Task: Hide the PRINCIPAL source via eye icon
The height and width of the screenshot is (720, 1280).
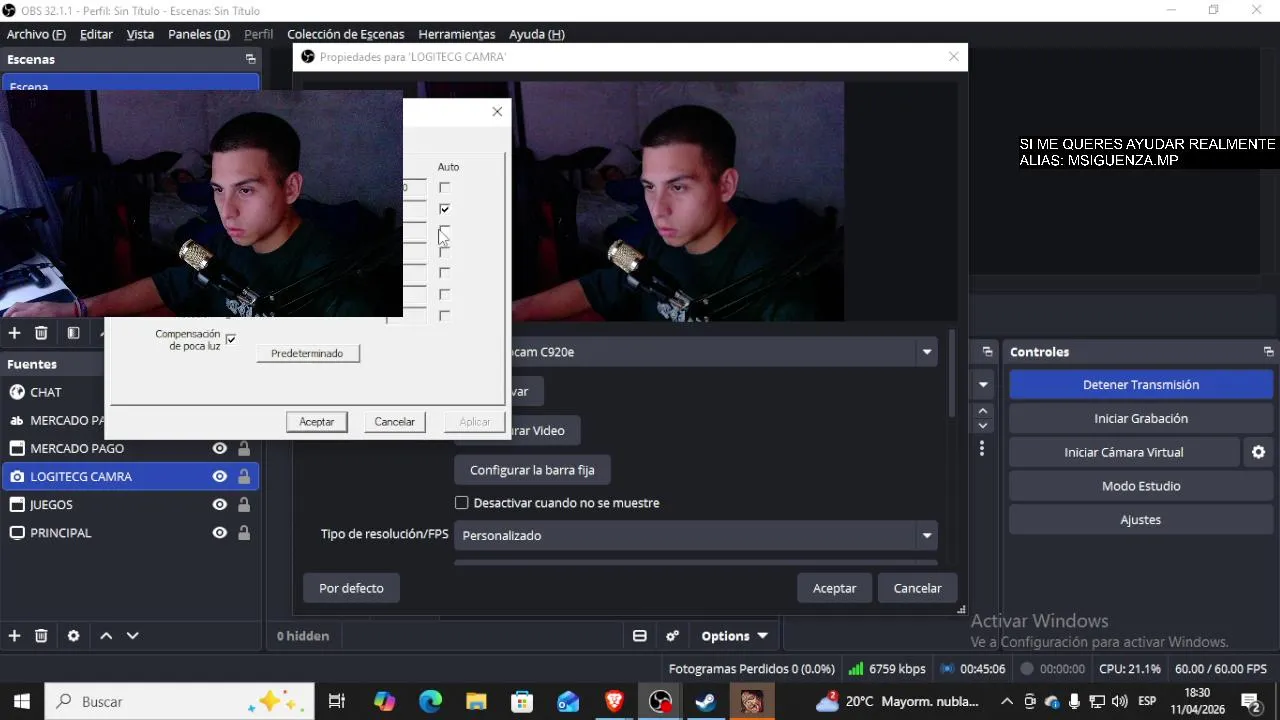Action: coord(220,533)
